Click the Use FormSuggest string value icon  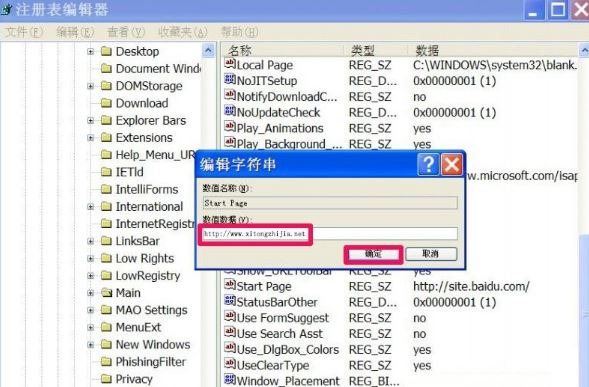point(230,316)
